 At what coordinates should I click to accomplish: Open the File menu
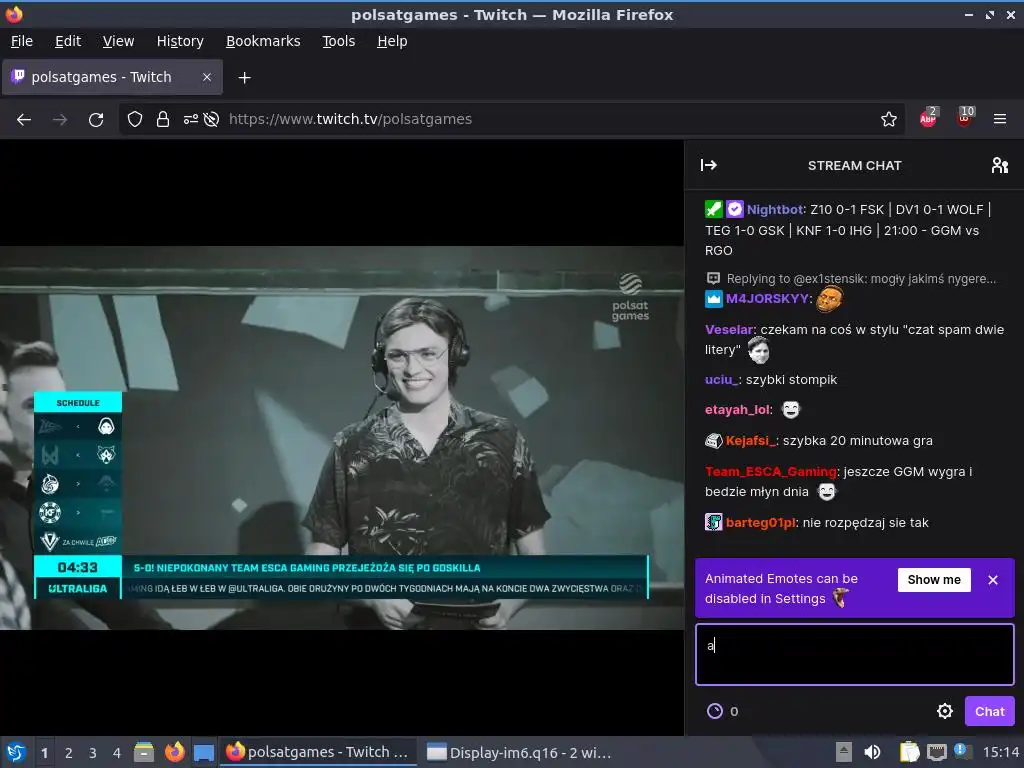tap(22, 41)
